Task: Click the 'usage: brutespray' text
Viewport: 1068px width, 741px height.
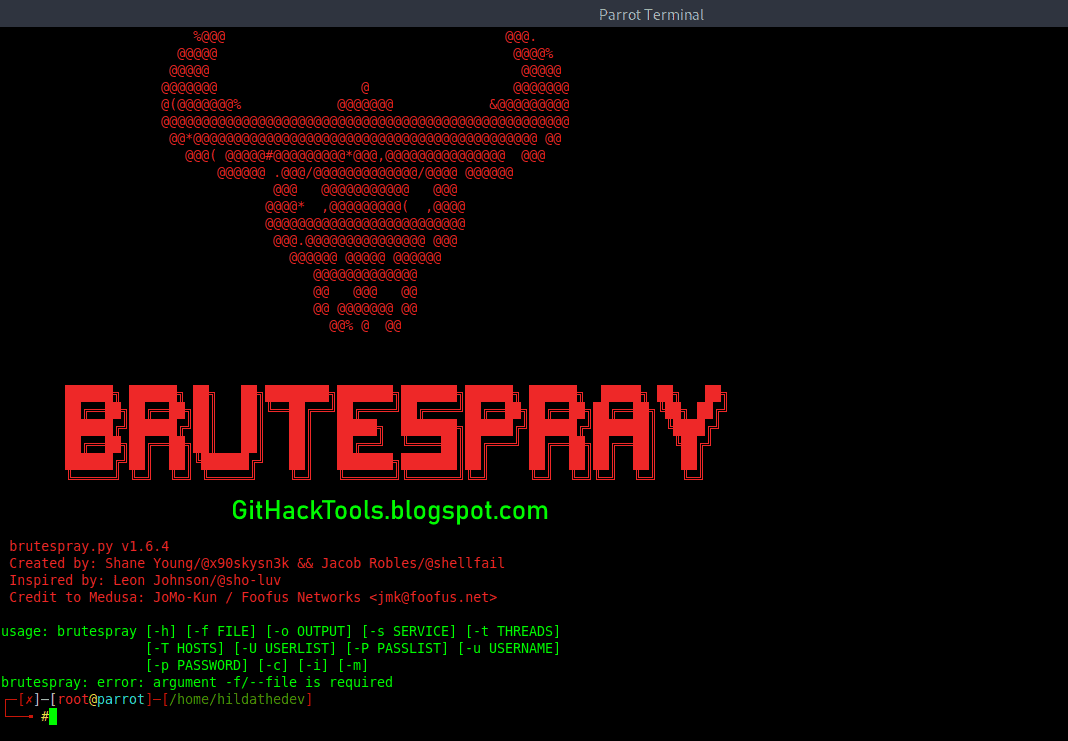Action: coord(69,631)
